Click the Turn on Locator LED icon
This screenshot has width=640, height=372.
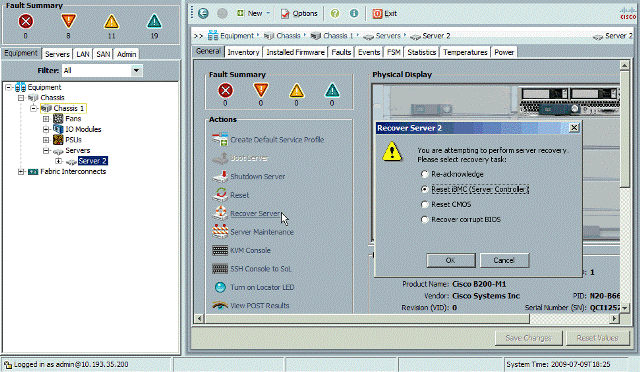pyautogui.click(x=220, y=287)
